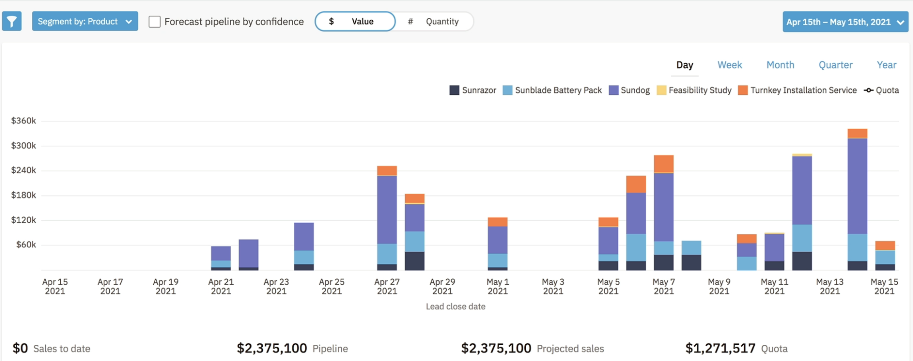Open the Apr 15th – May 15th, 2021 date range
The width and height of the screenshot is (913, 361).
tap(845, 22)
